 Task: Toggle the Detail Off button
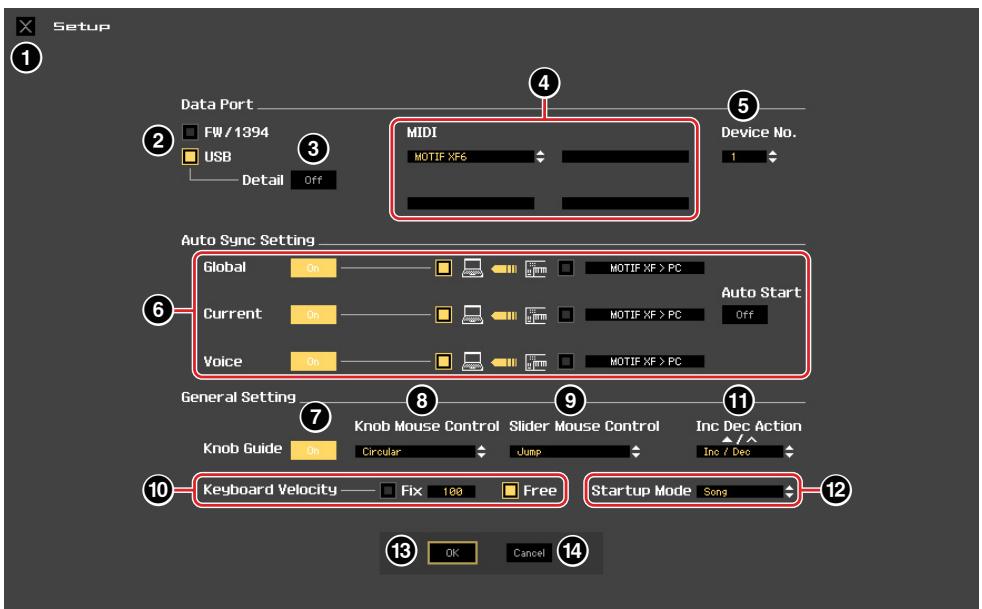(313, 180)
